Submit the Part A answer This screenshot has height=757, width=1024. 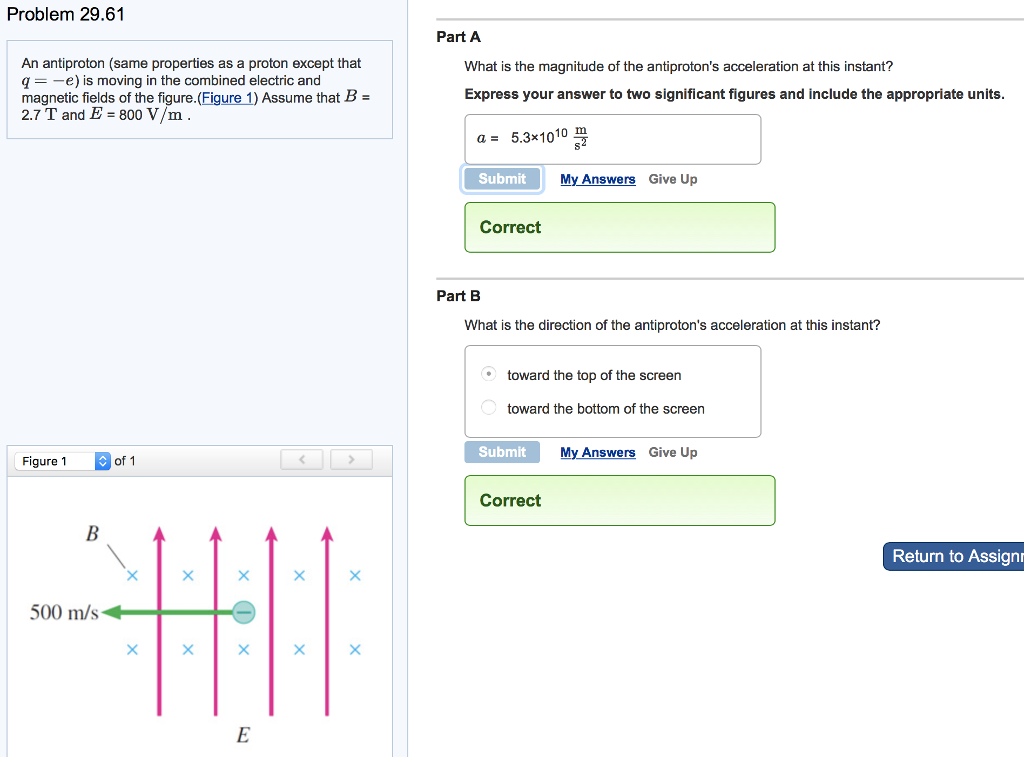[x=502, y=179]
